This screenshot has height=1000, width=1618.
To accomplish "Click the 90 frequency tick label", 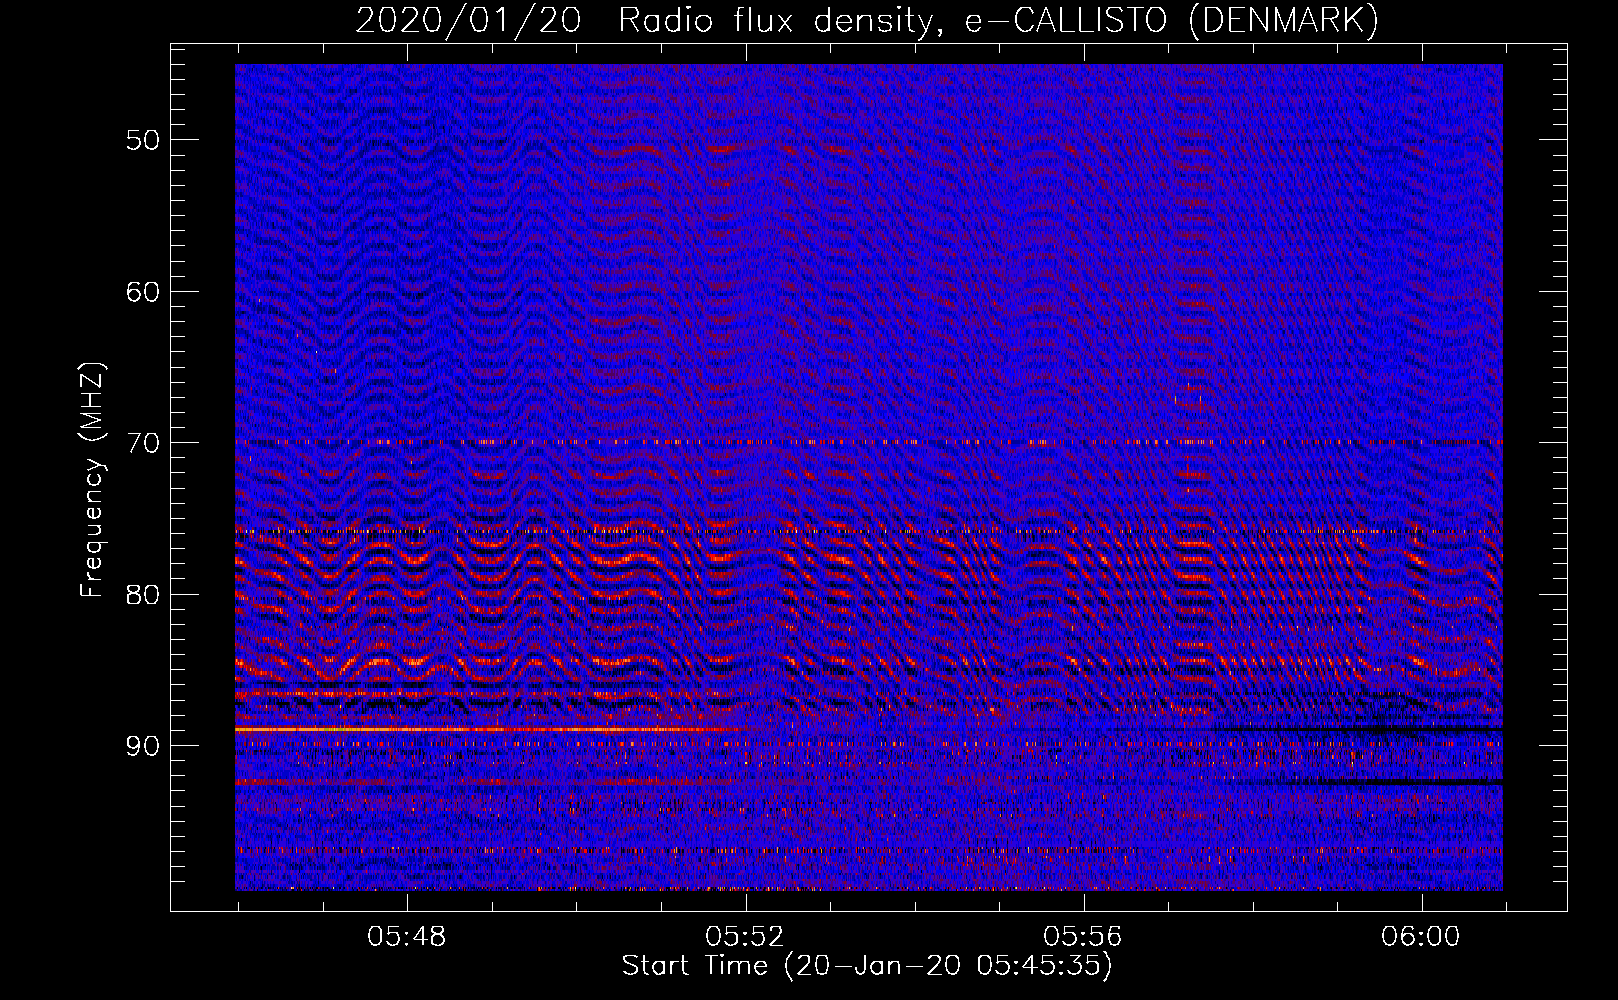I will (143, 746).
